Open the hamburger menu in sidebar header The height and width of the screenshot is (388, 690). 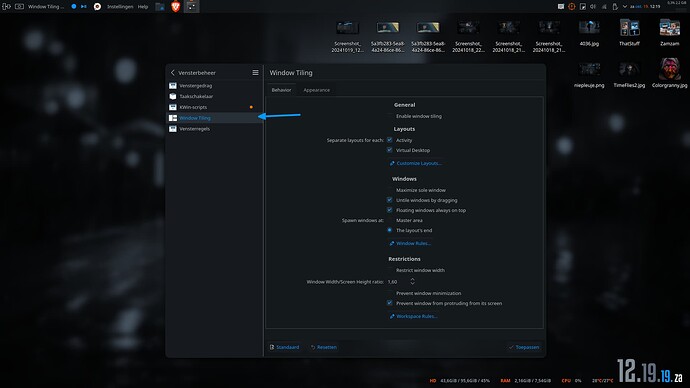pyautogui.click(x=255, y=73)
